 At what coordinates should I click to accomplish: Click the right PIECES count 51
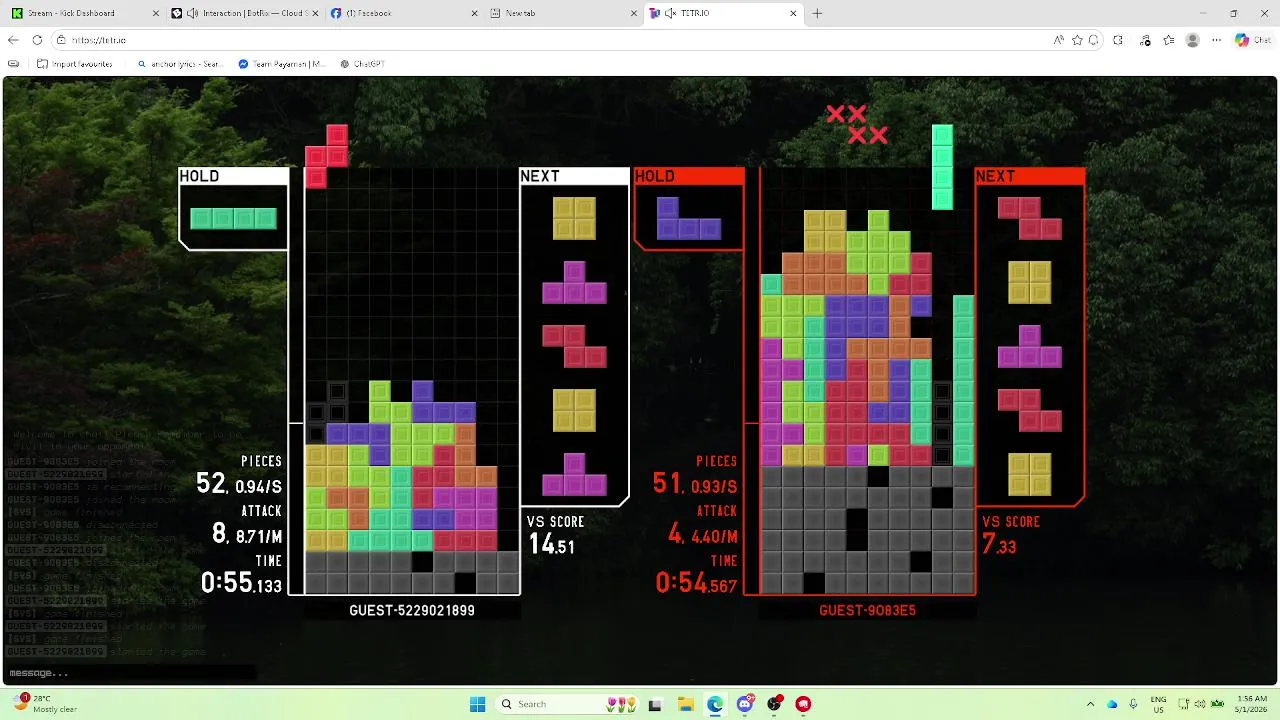667,484
